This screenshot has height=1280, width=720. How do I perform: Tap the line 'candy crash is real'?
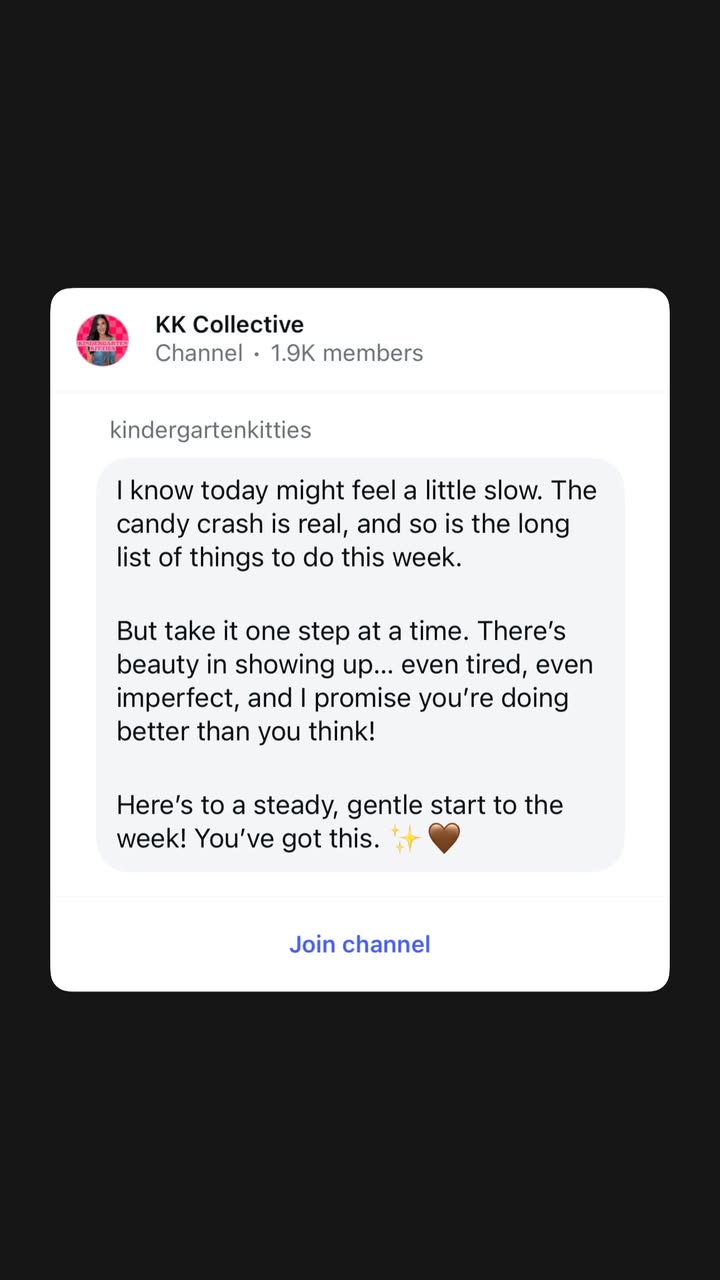click(x=343, y=524)
